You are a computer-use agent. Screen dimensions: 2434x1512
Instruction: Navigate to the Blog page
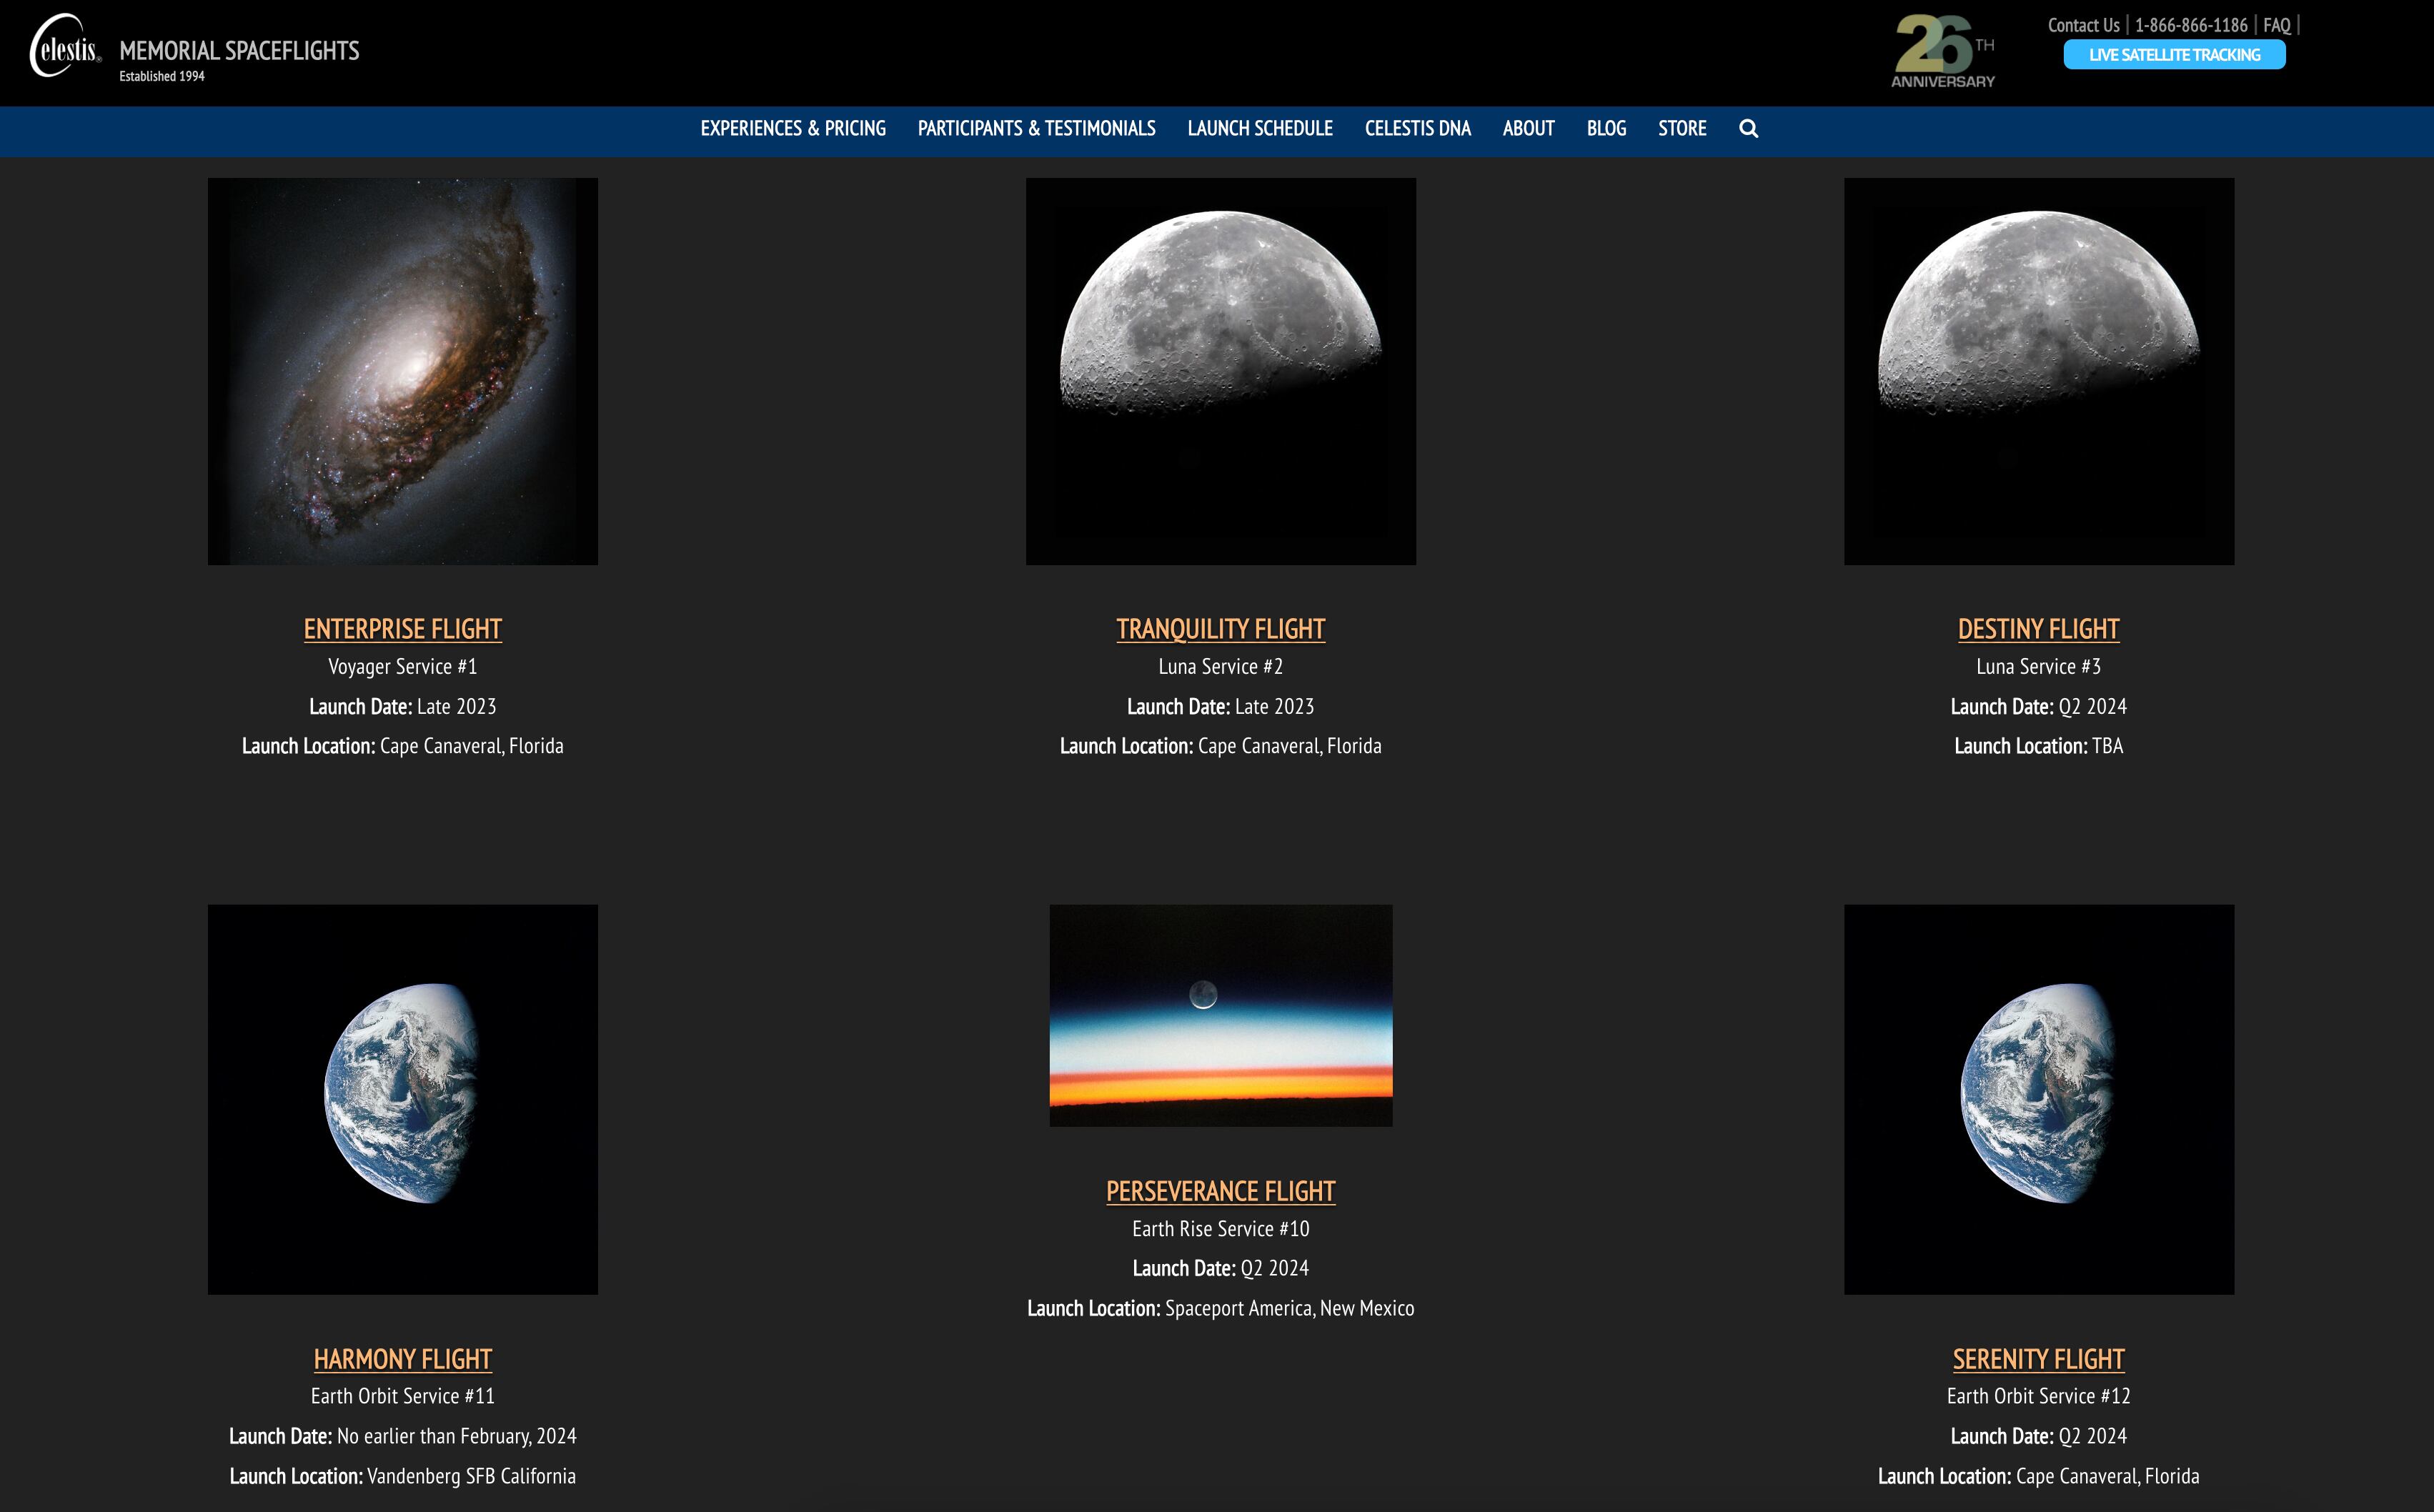[x=1606, y=128]
